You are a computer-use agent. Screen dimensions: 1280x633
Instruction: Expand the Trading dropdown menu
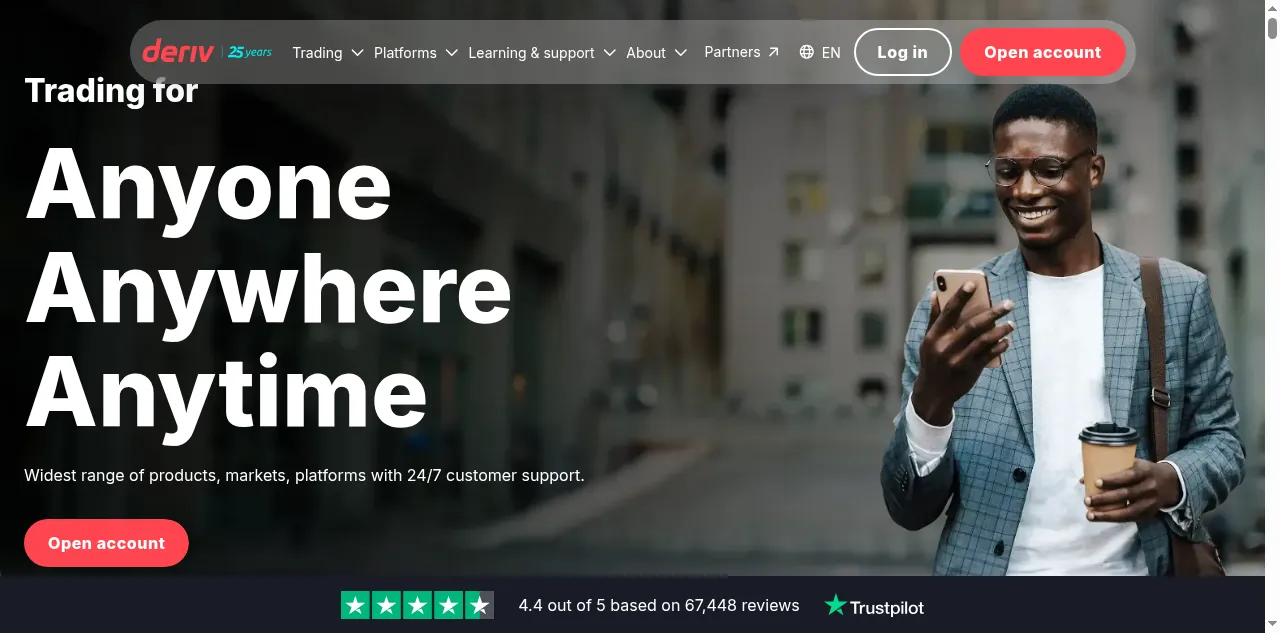pyautogui.click(x=328, y=52)
